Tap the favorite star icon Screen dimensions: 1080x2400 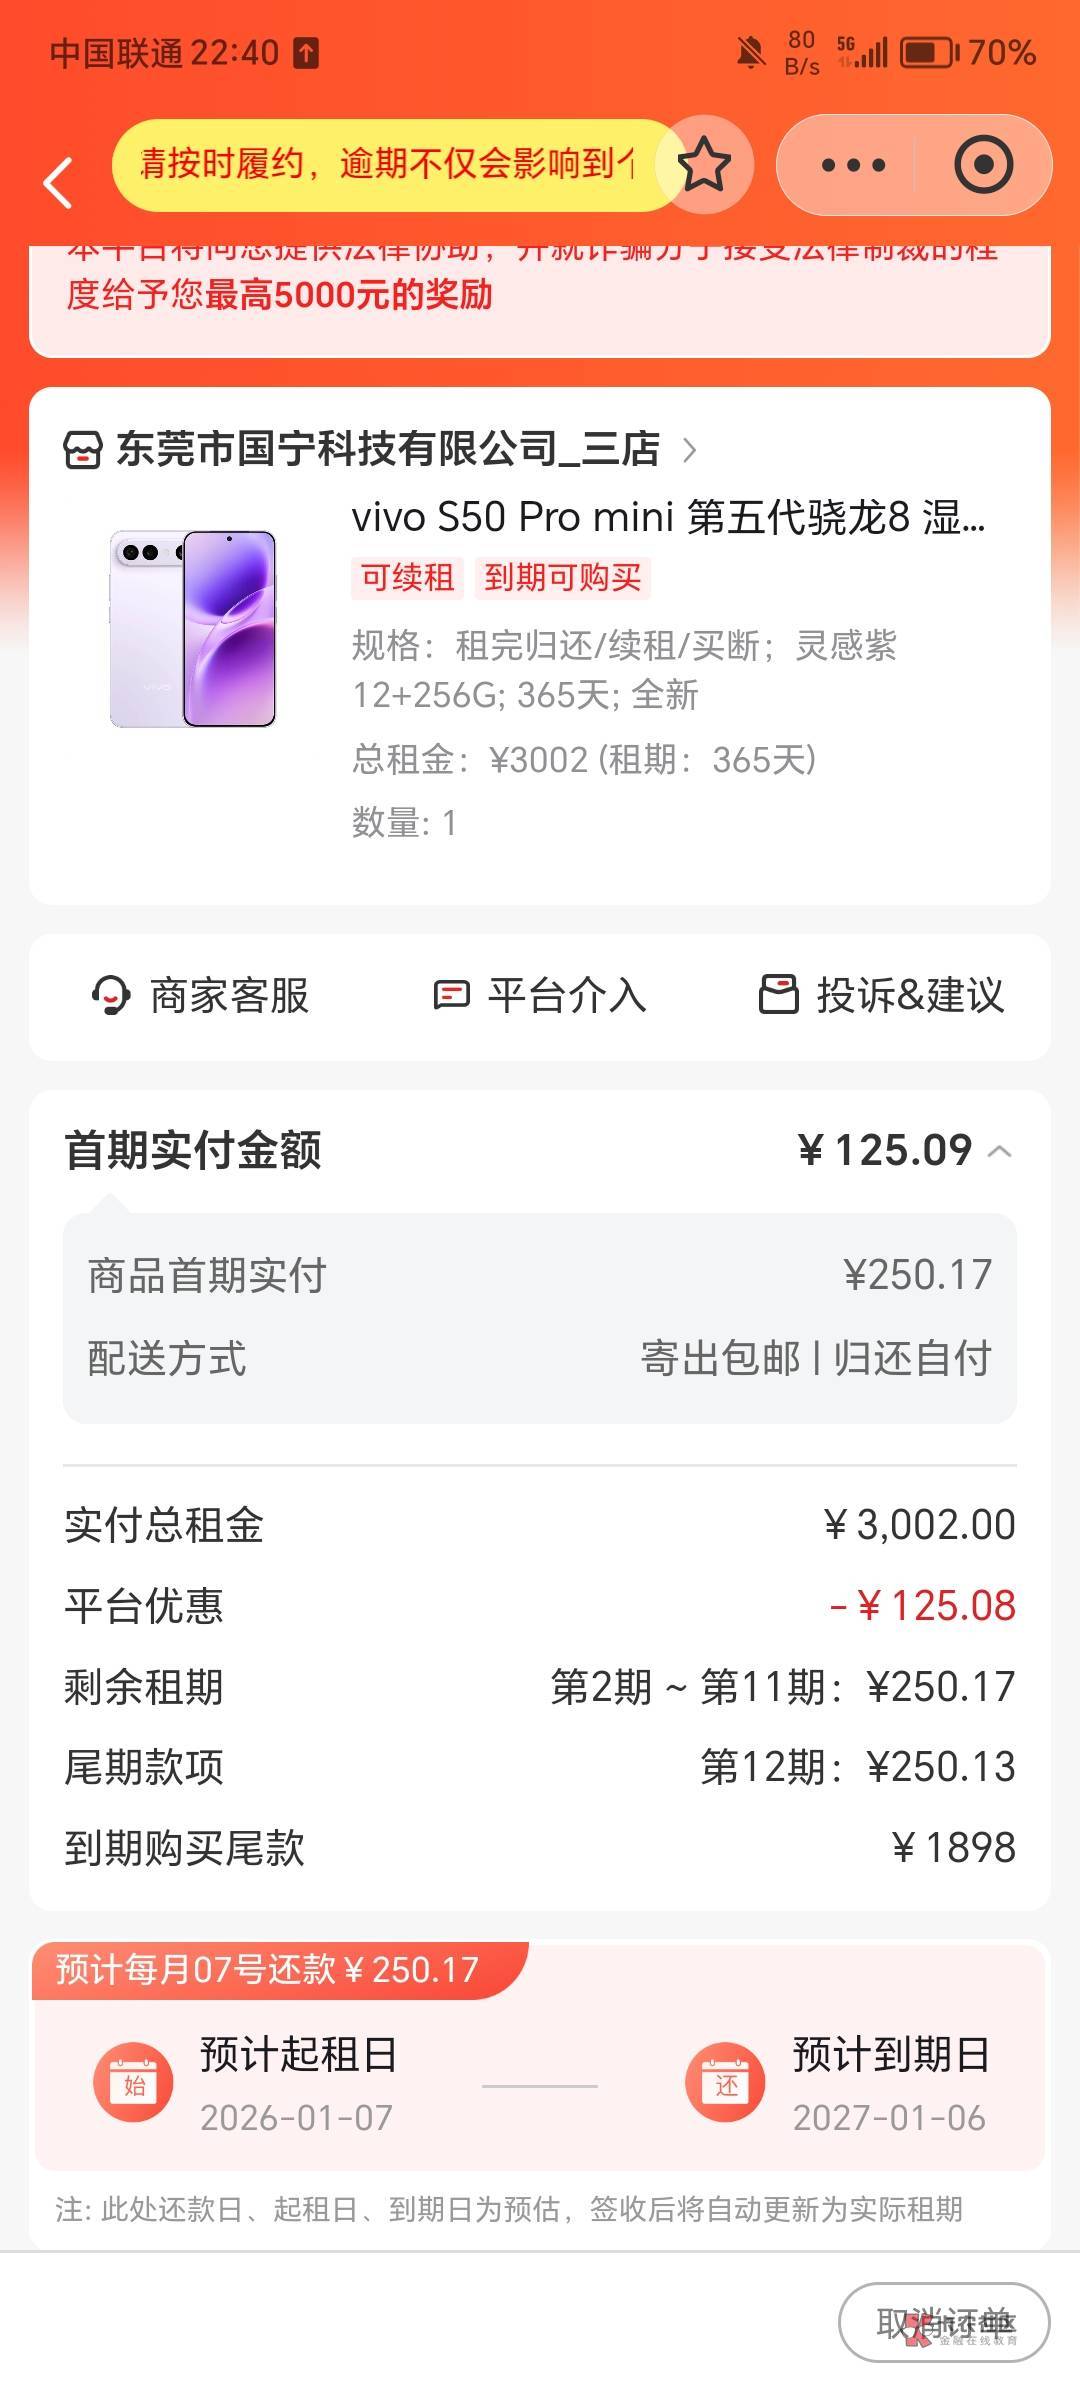[x=705, y=165]
